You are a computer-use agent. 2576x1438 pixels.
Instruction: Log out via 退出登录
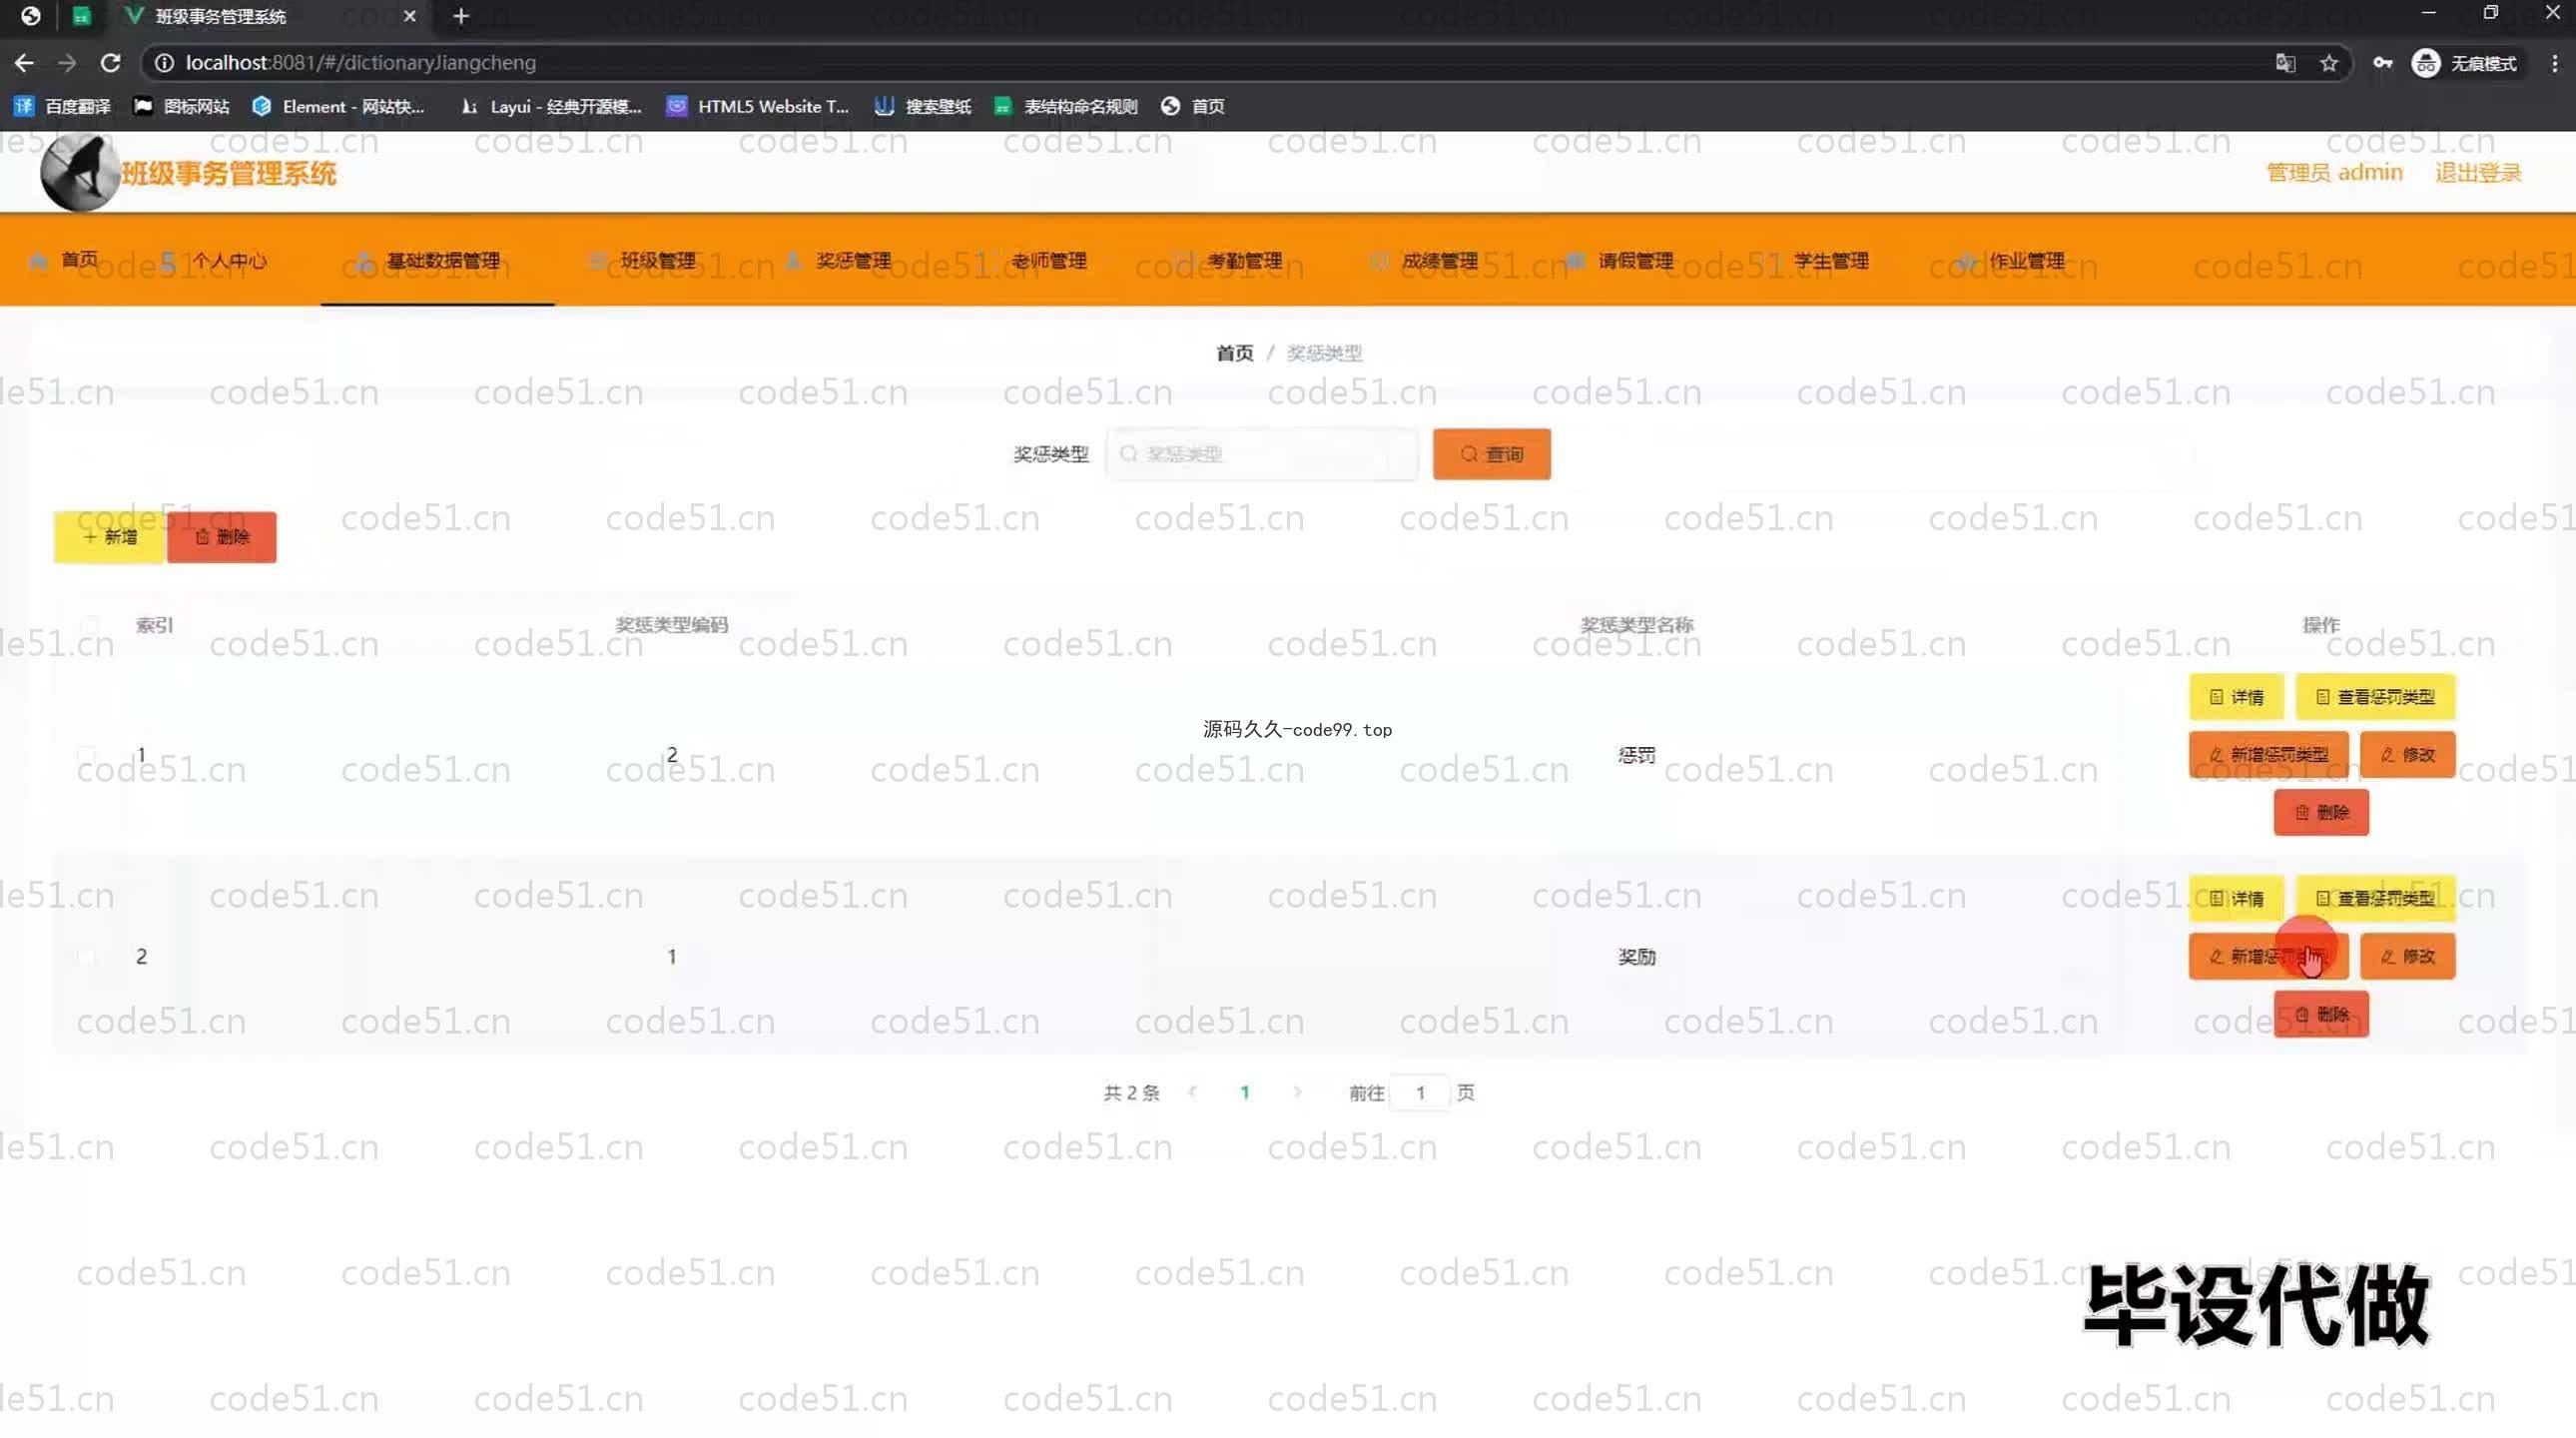[2477, 172]
